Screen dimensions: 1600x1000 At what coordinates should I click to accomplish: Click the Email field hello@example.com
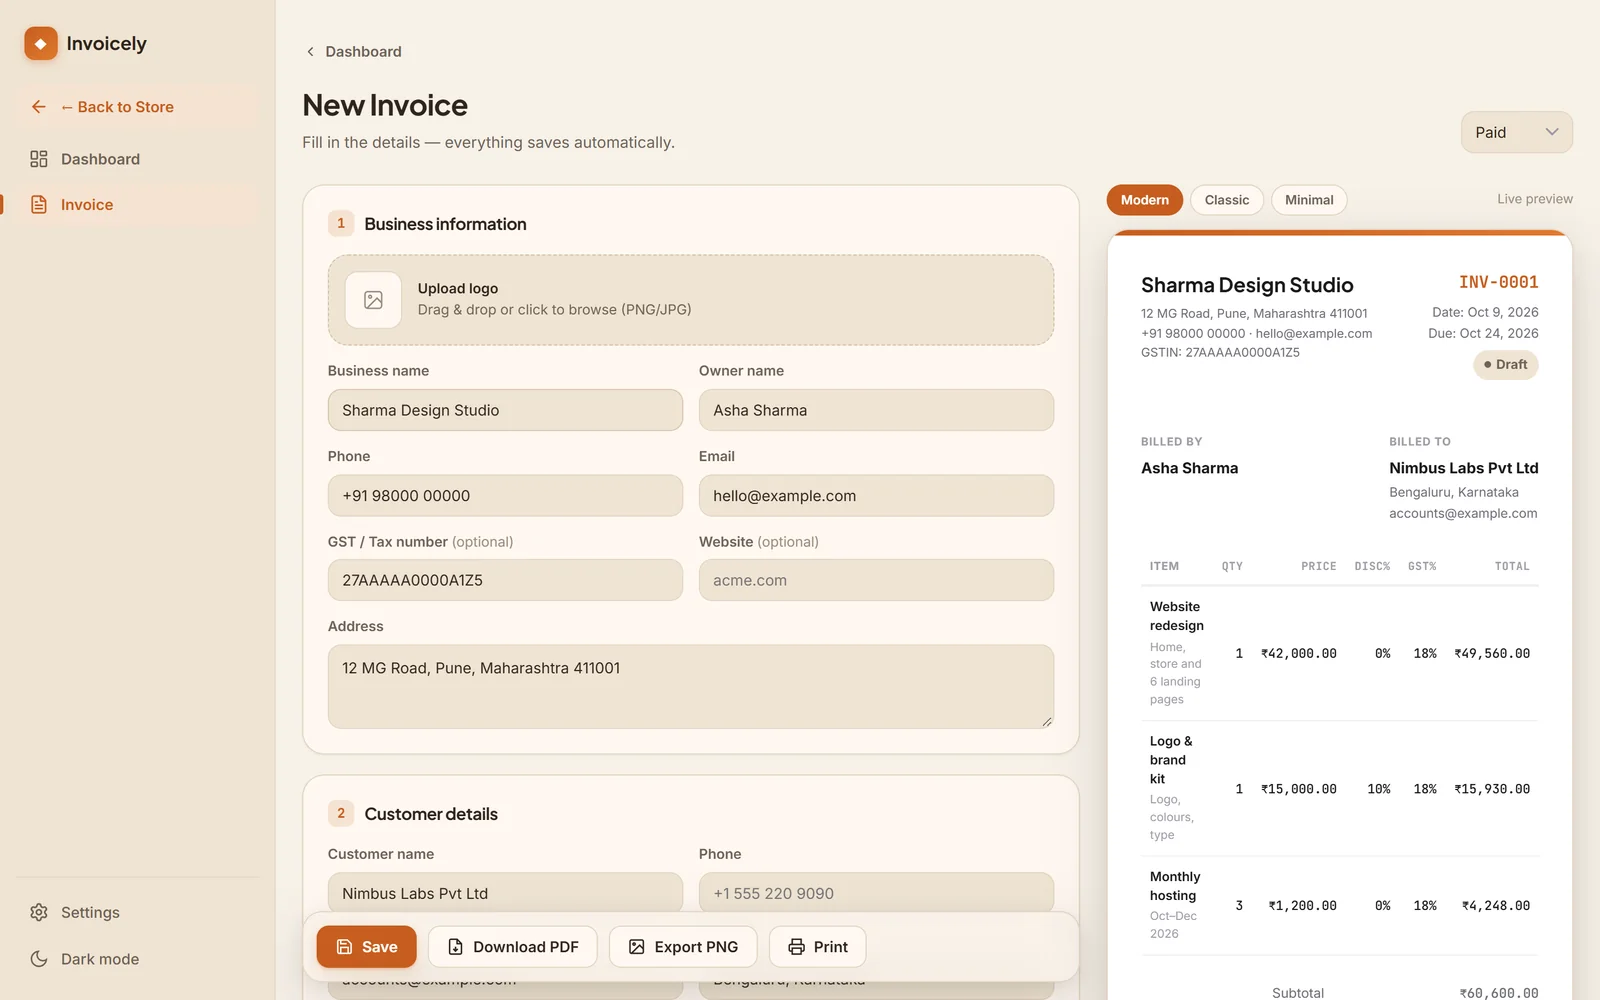coord(876,496)
